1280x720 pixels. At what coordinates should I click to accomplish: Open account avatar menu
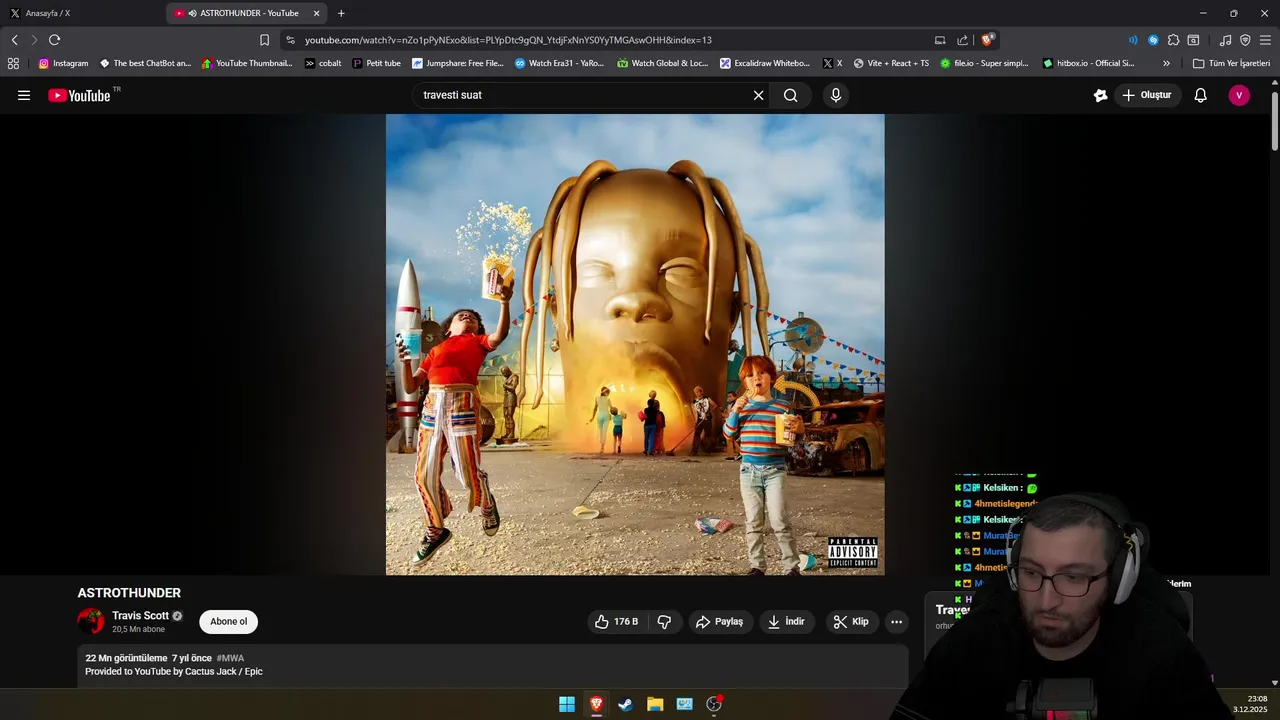(1239, 95)
